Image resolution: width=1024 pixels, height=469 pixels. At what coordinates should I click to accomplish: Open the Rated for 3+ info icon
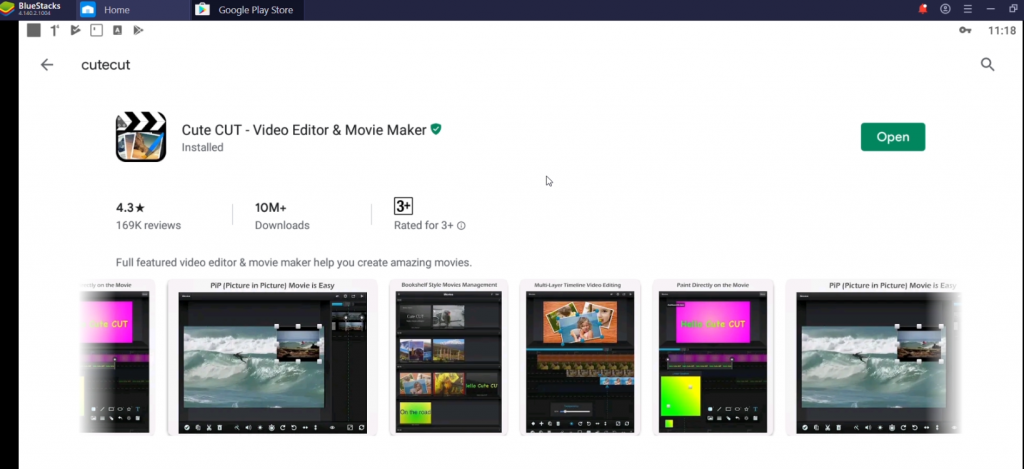click(x=461, y=225)
